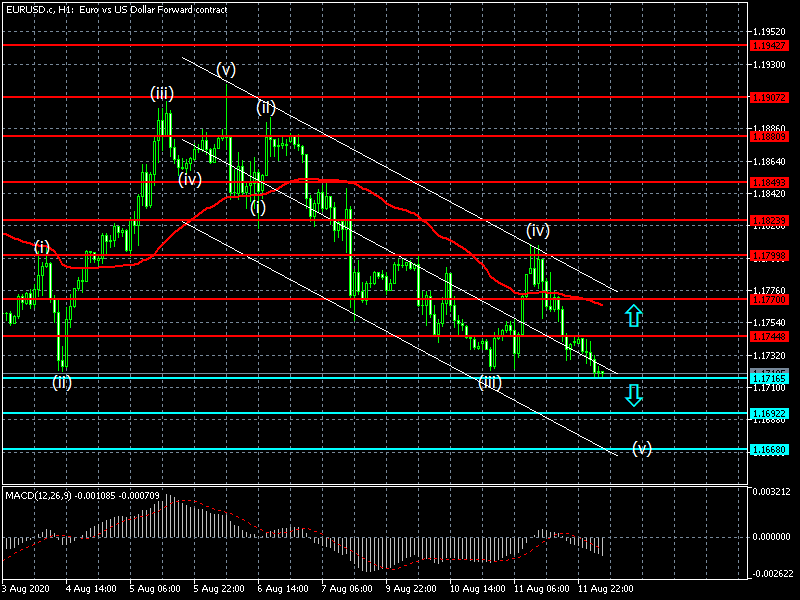
Task: Select the (iv) wave label above the 11 Aug peak
Action: (x=538, y=231)
